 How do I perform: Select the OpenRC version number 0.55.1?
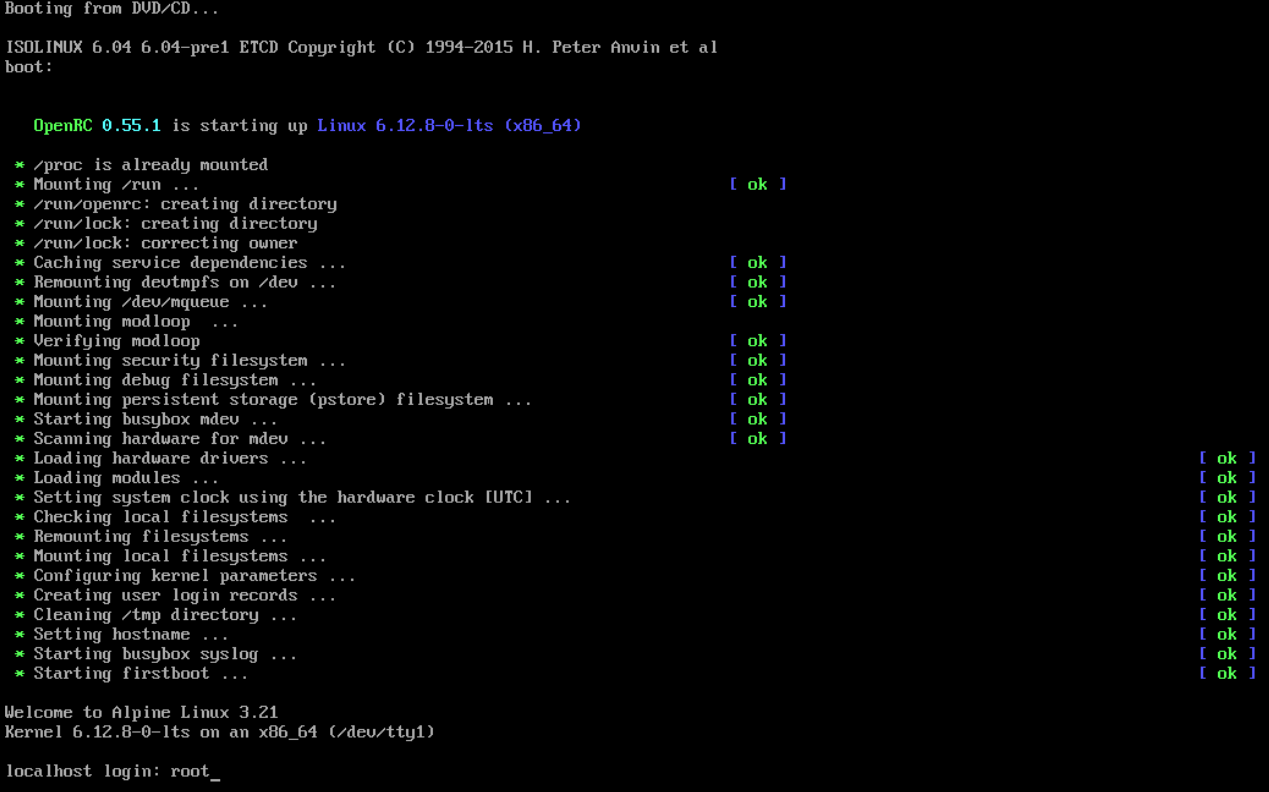(x=131, y=126)
